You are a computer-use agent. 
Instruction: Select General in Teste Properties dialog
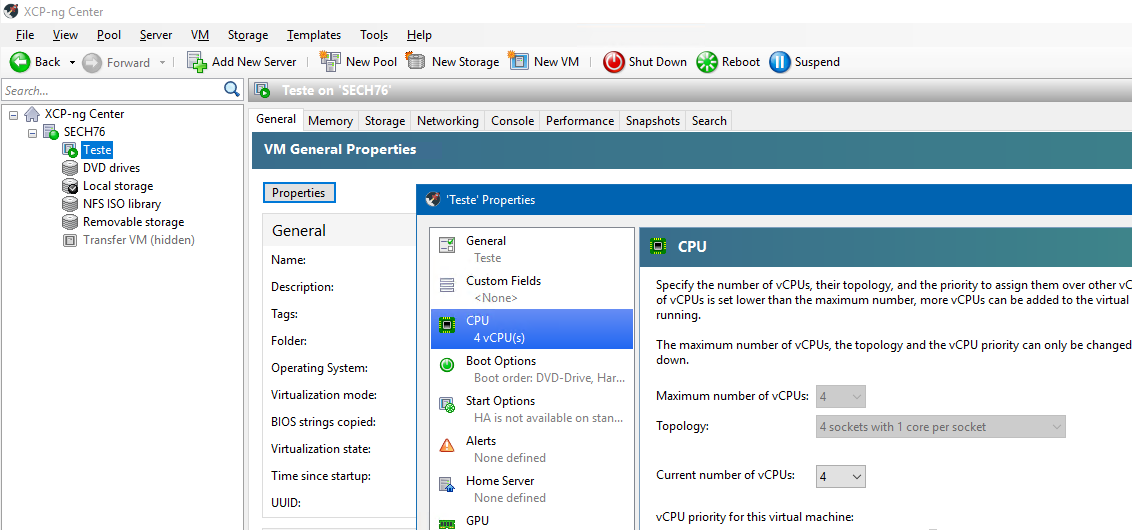pyautogui.click(x=531, y=249)
